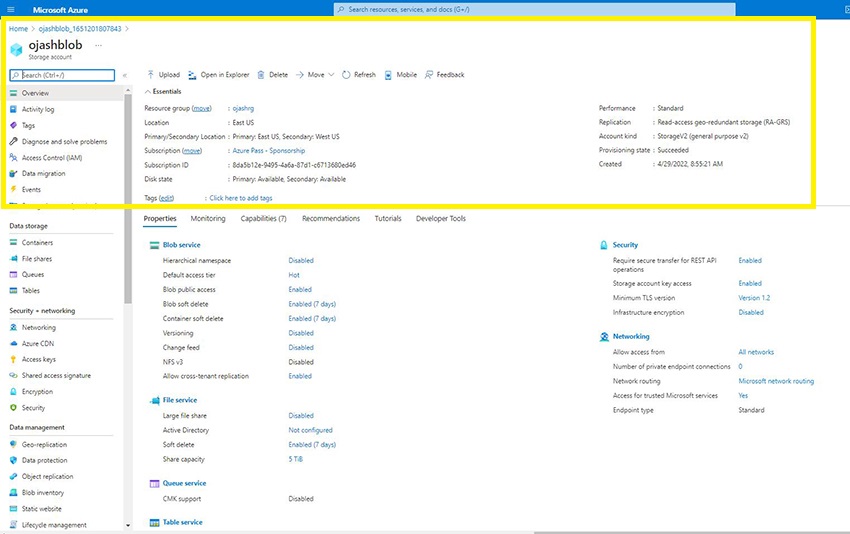Viewport: 850px width, 534px height.
Task: Click the Hot default access tier value
Action: [294, 275]
